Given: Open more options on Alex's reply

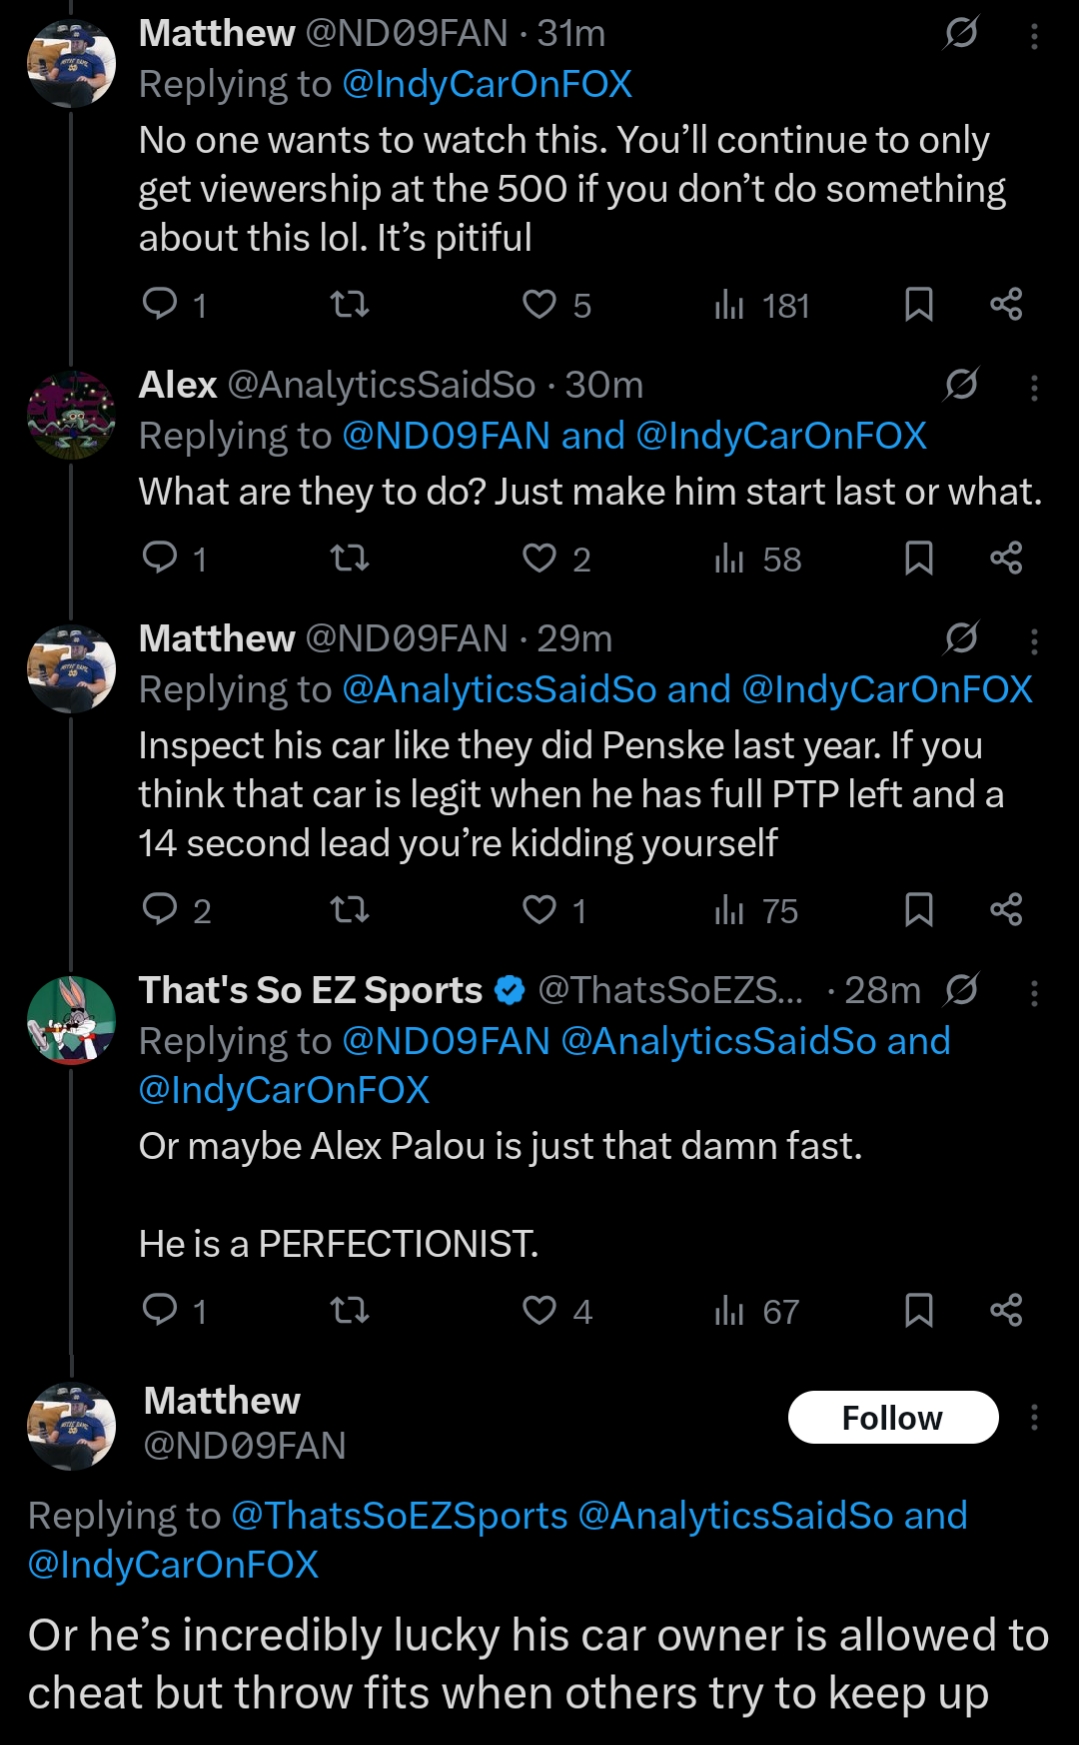Looking at the screenshot, I should pyautogui.click(x=1035, y=387).
